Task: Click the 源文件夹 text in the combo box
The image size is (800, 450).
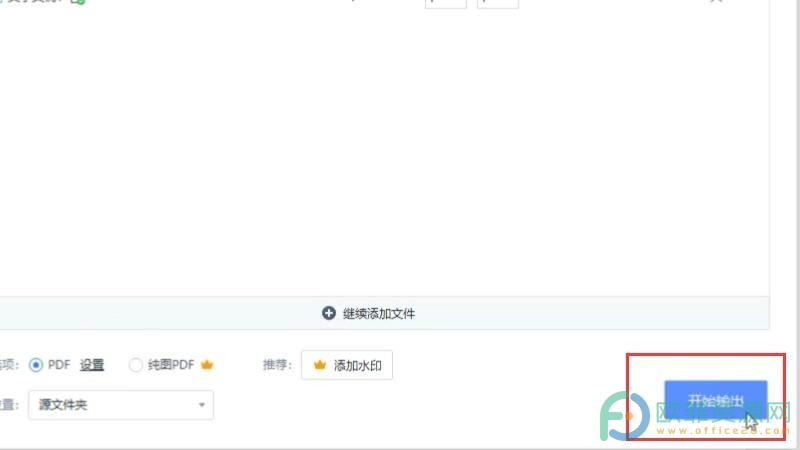Action: pos(63,405)
